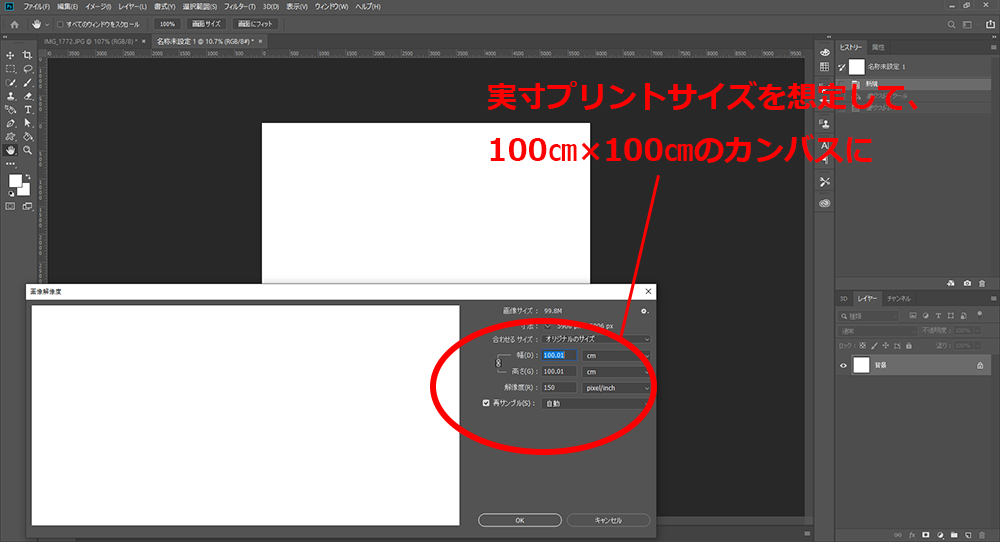Screen dimensions: 1000x542
Task: Click the 解像度 resolution input field
Action: (x=558, y=387)
